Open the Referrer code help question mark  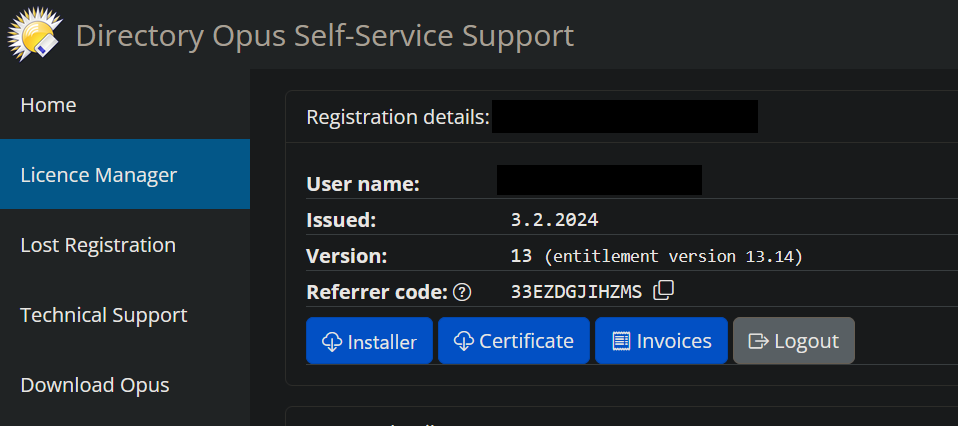pyautogui.click(x=463, y=293)
